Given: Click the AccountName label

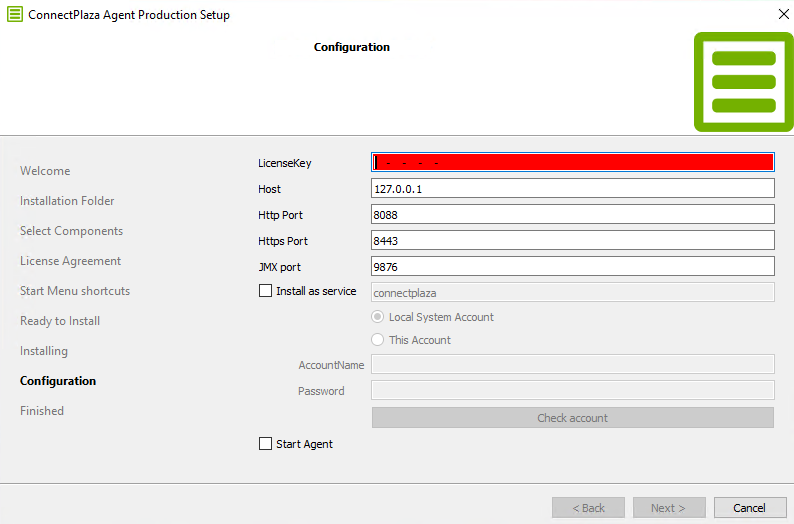Looking at the screenshot, I should 331,365.
